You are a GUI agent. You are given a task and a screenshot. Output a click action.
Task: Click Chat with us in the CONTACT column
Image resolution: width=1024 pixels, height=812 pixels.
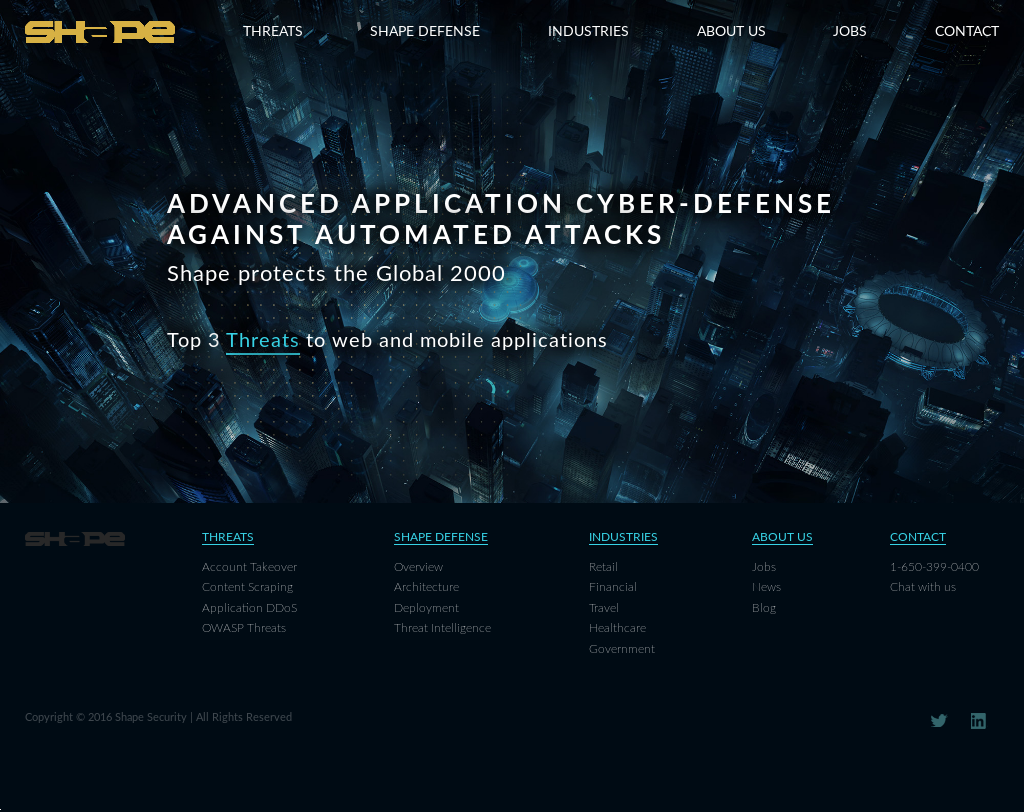click(922, 587)
